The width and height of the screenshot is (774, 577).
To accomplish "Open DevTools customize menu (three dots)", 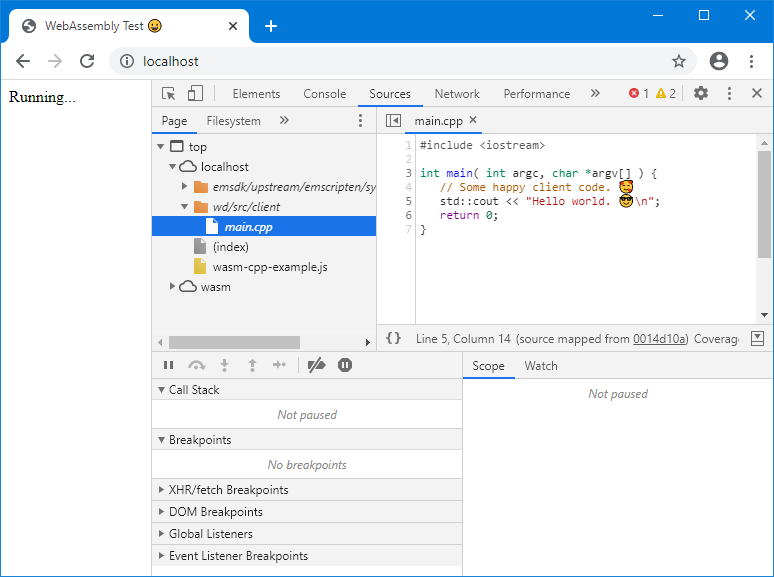I will [x=729, y=93].
